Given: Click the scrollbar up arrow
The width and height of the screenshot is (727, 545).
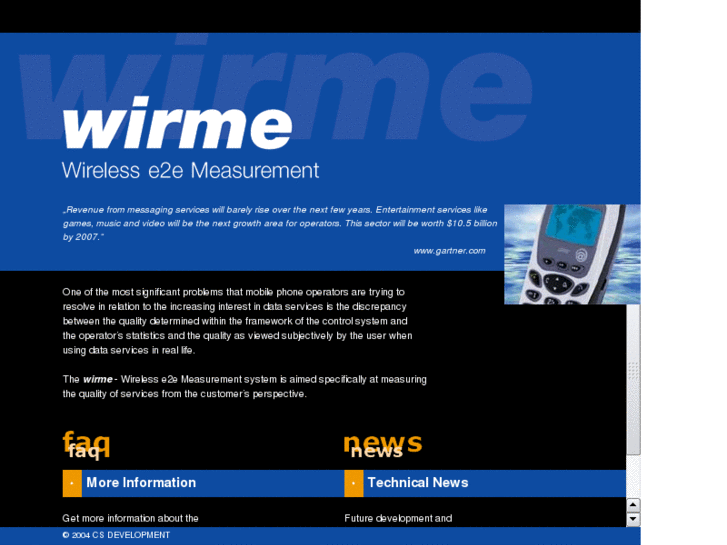Looking at the screenshot, I should [x=633, y=505].
